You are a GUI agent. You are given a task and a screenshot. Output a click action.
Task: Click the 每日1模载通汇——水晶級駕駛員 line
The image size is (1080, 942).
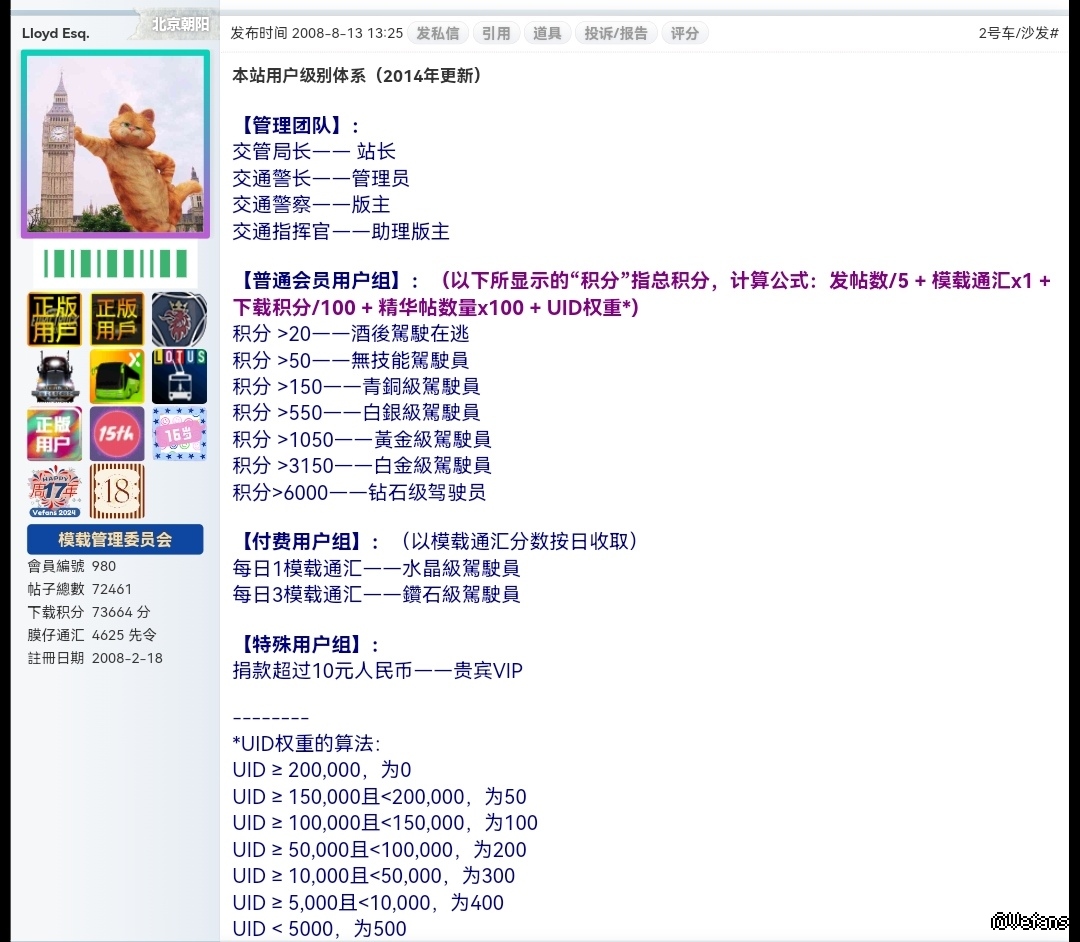376,568
